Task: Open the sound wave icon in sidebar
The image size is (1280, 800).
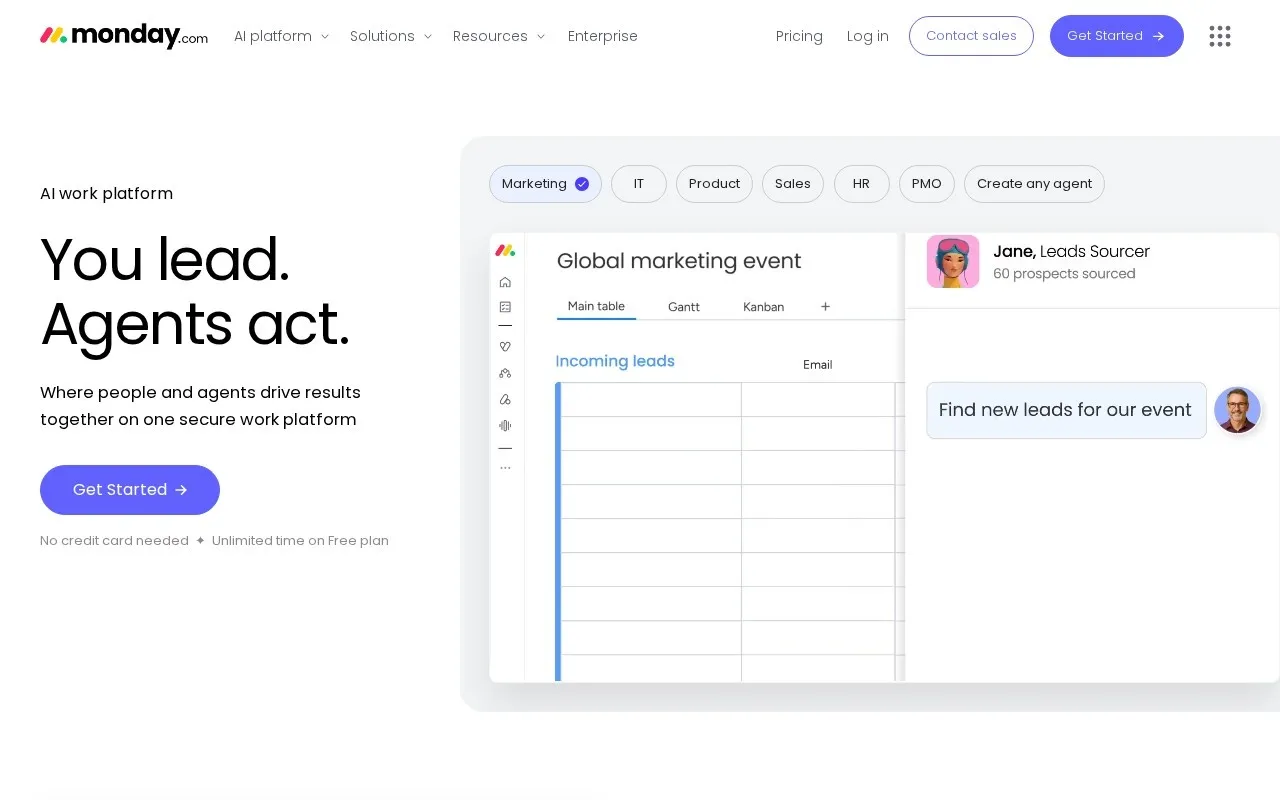Action: (x=505, y=425)
